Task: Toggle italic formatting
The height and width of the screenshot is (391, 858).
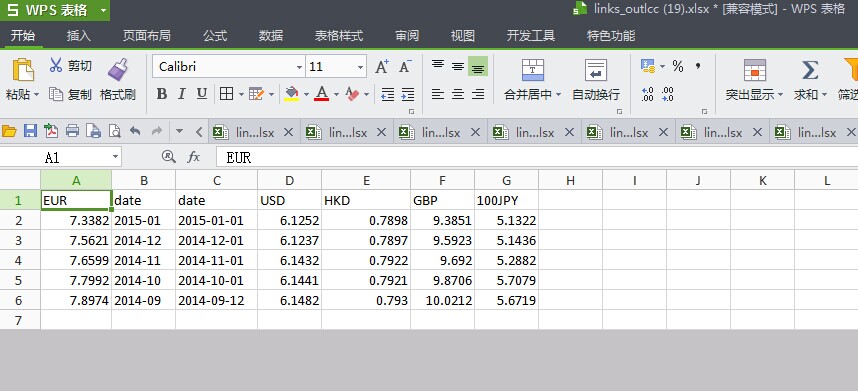Action: click(x=182, y=94)
